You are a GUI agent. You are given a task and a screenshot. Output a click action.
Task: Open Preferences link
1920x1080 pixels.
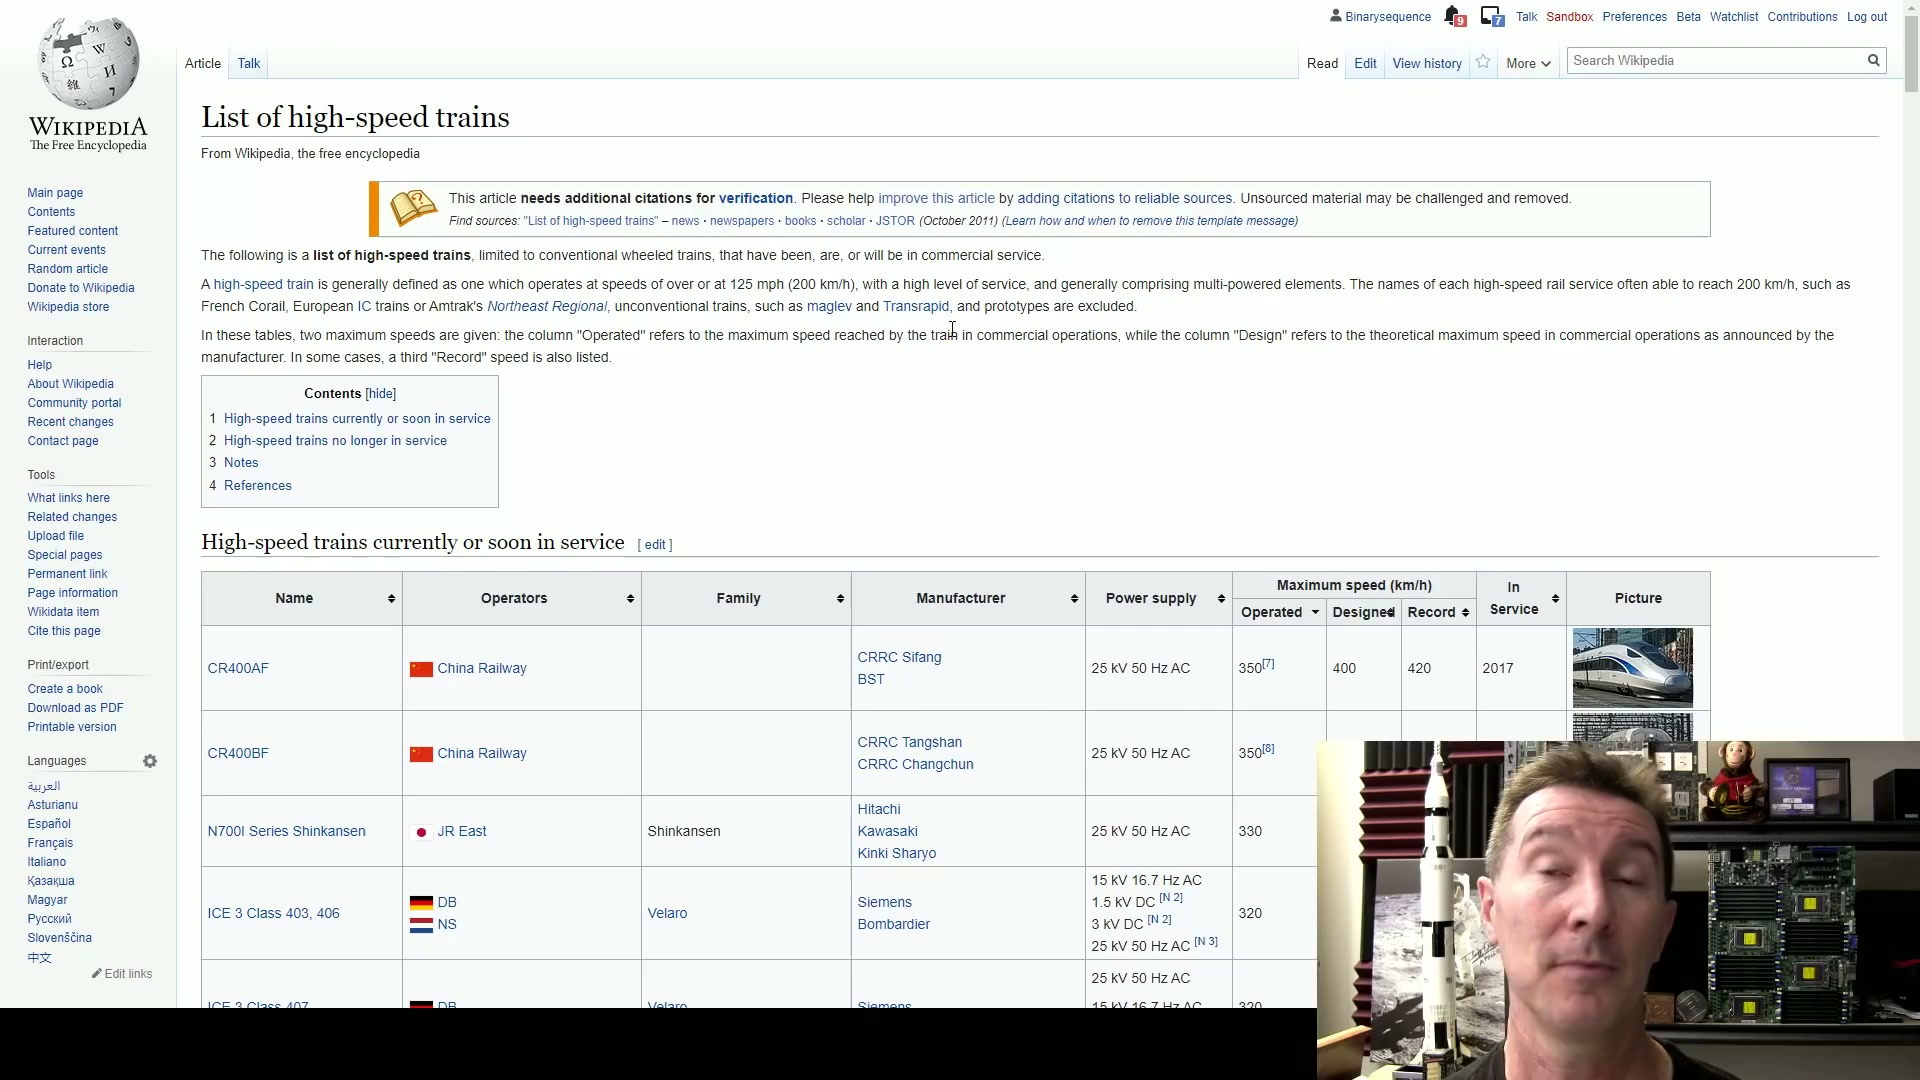click(1634, 17)
